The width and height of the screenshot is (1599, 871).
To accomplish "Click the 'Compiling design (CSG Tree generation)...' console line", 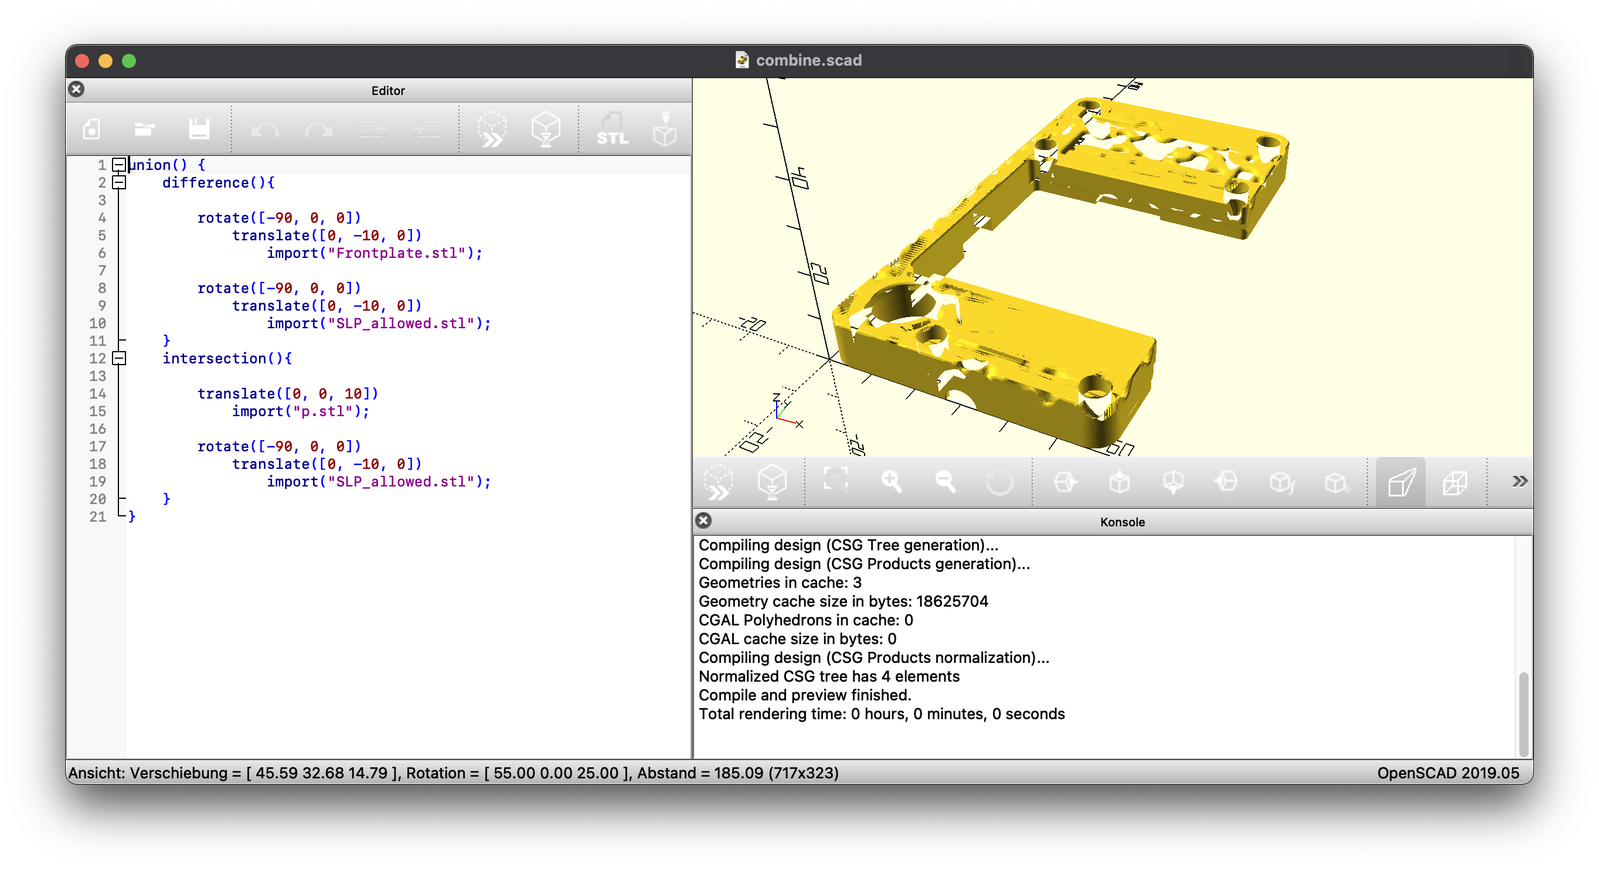I will point(848,545).
